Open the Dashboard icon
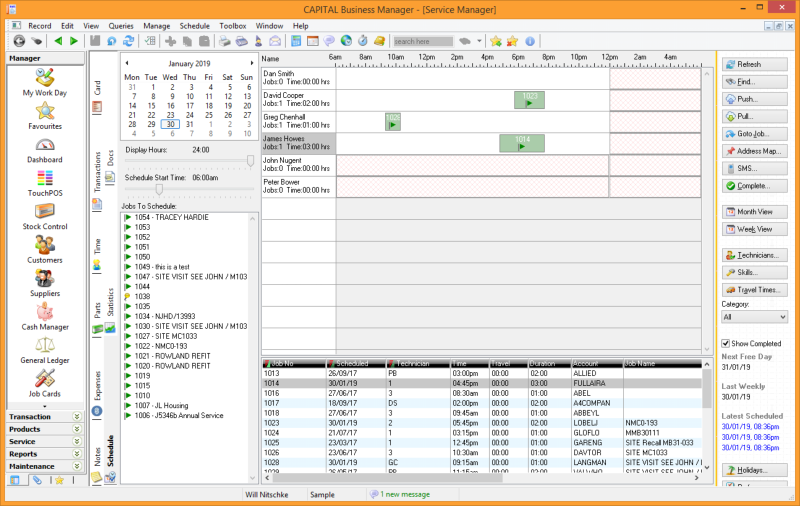The image size is (800, 506). [x=45, y=150]
